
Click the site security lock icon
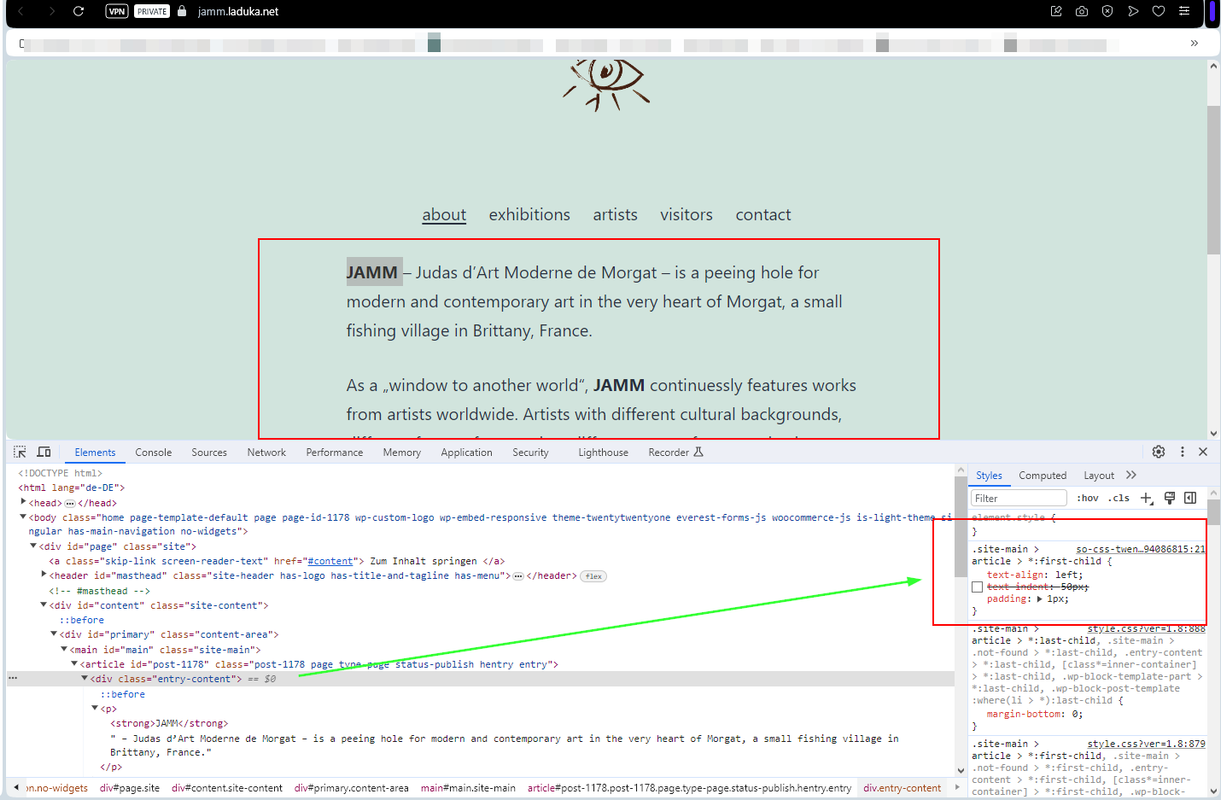[x=181, y=12]
